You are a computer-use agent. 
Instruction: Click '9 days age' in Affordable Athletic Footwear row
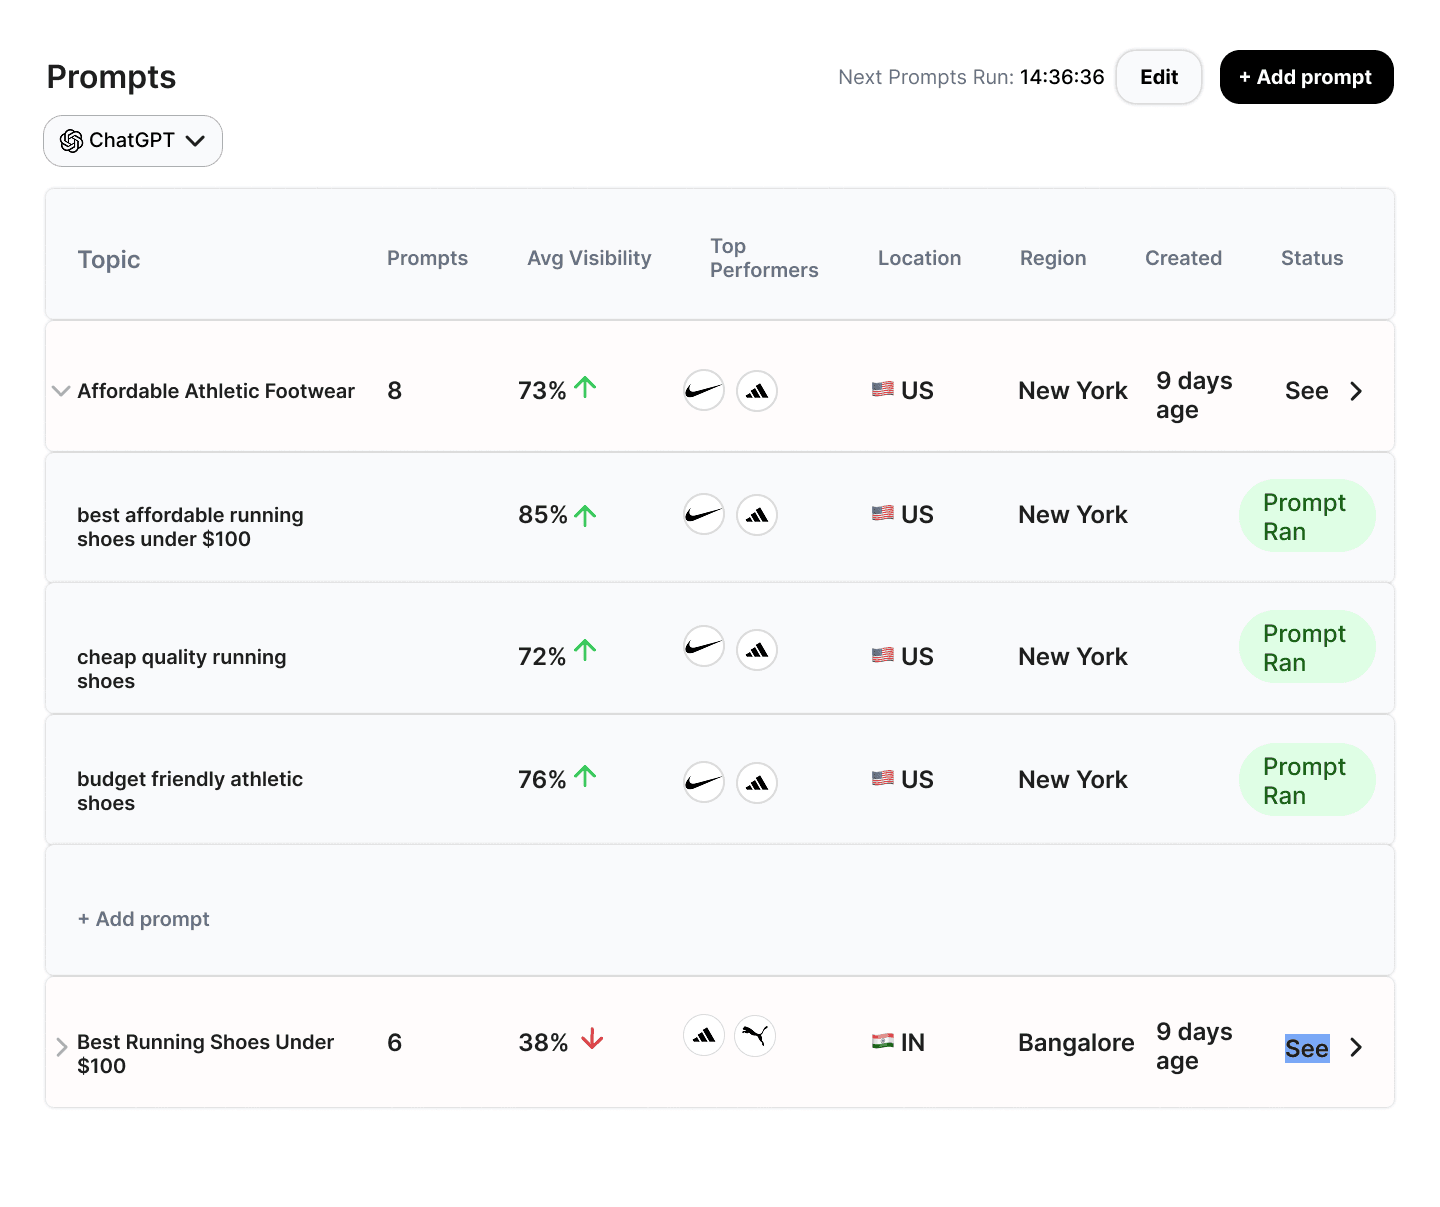(x=1194, y=395)
